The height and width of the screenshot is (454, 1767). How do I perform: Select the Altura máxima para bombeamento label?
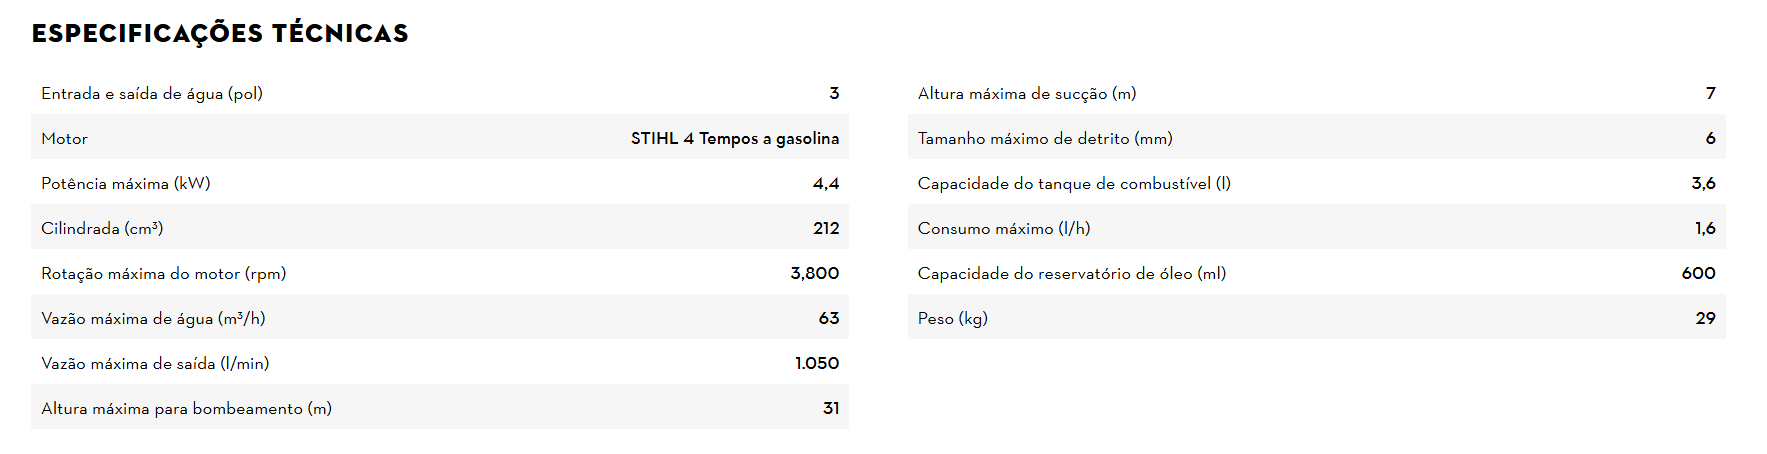pyautogui.click(x=187, y=408)
